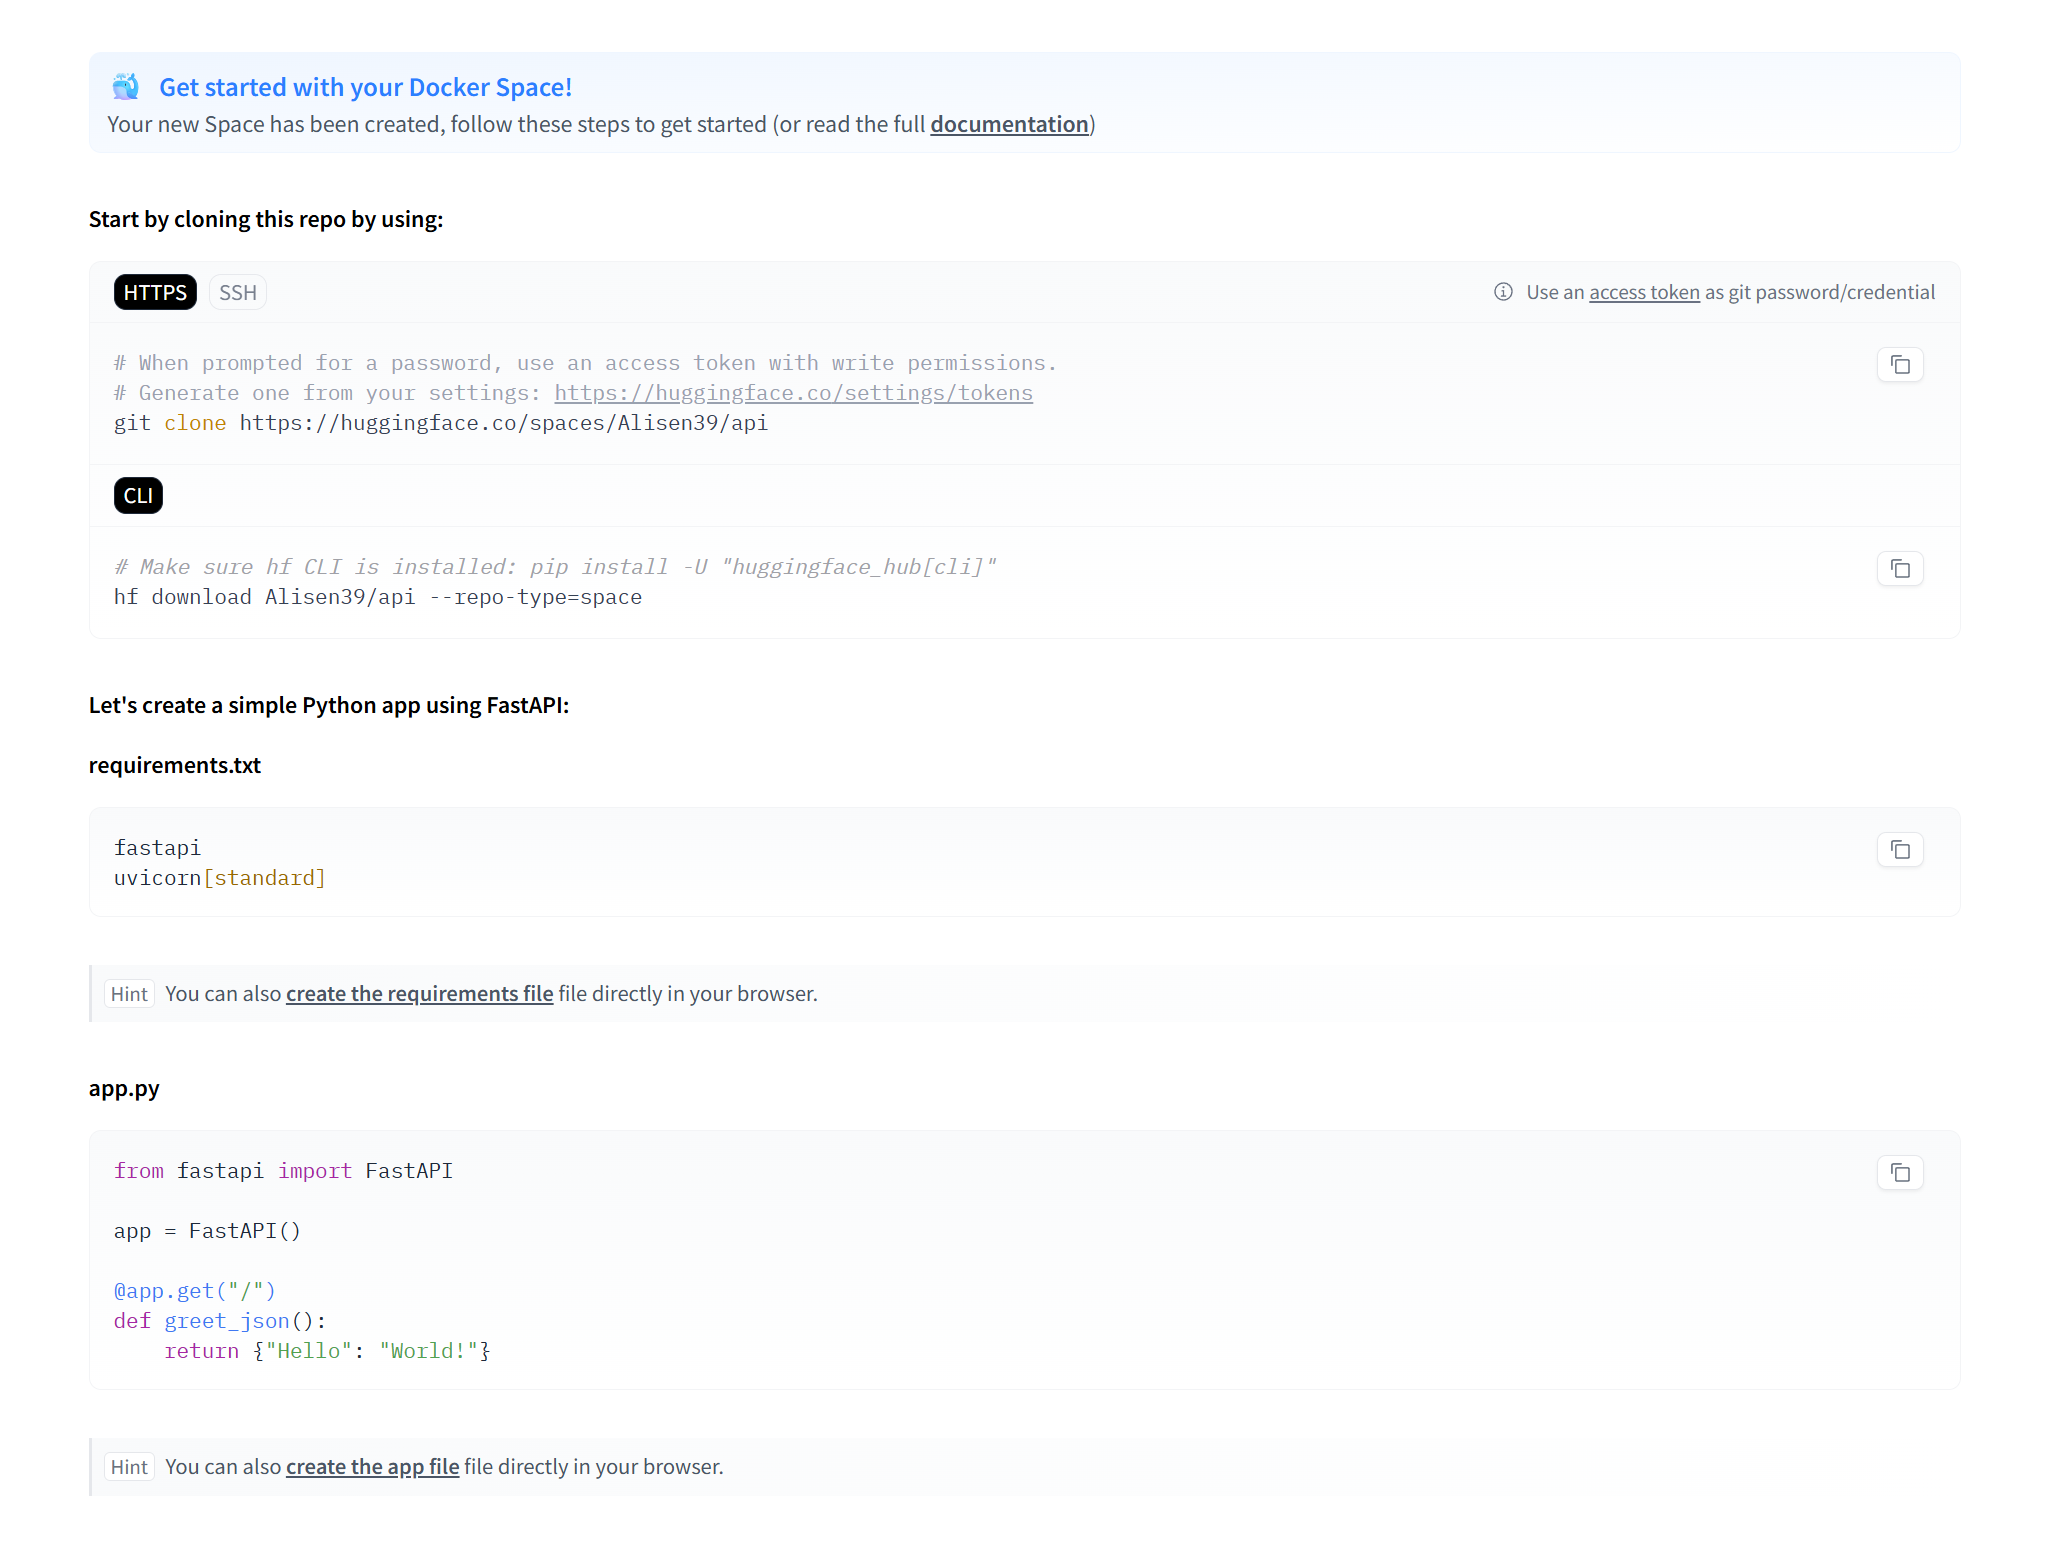Click the git clone repository URL text
This screenshot has height=1542, width=2047.
coord(503,423)
